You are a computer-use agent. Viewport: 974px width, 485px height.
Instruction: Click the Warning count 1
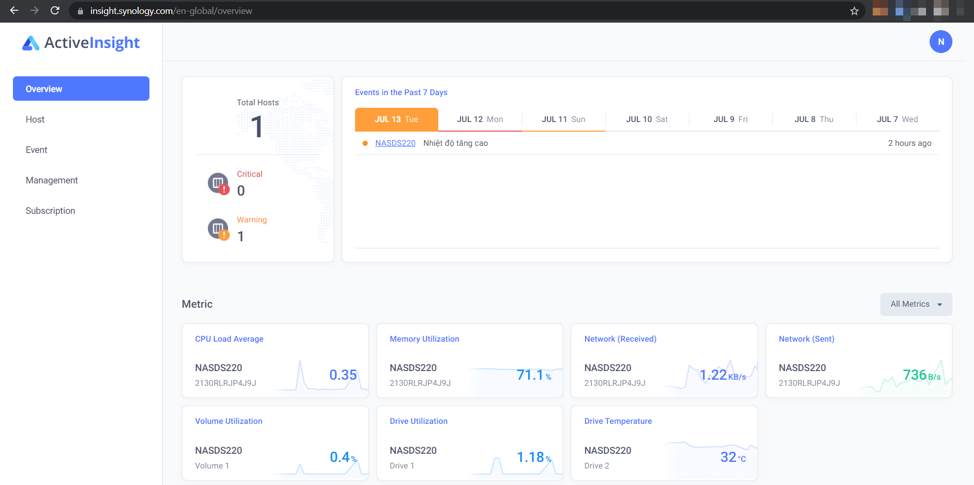pos(241,237)
